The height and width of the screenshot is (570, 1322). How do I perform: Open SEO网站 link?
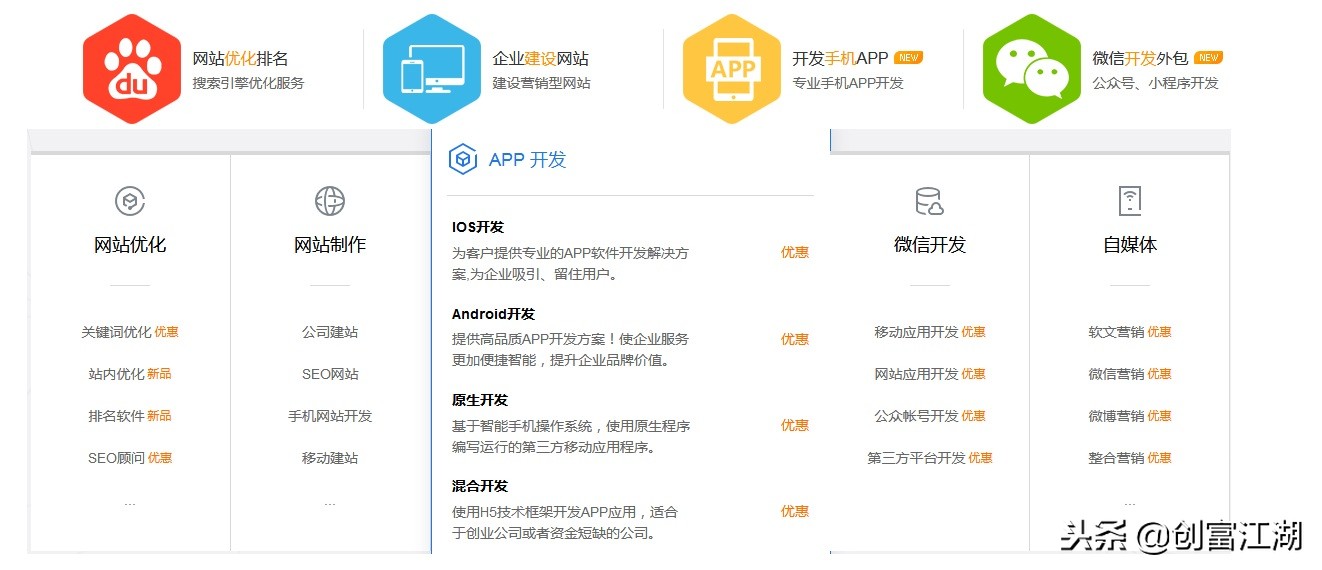[x=330, y=374]
